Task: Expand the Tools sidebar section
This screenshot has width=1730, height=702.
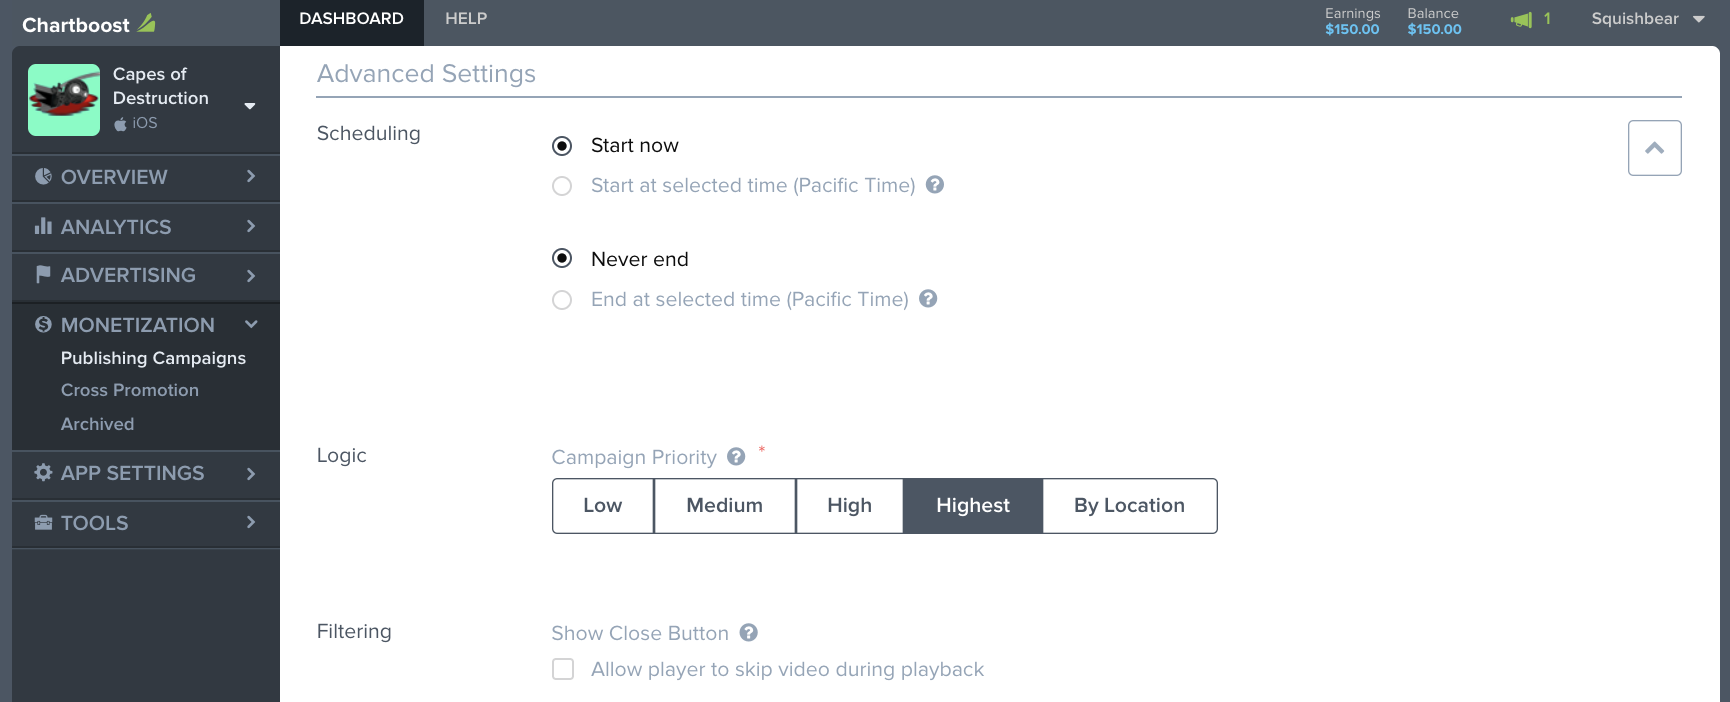Action: (146, 523)
